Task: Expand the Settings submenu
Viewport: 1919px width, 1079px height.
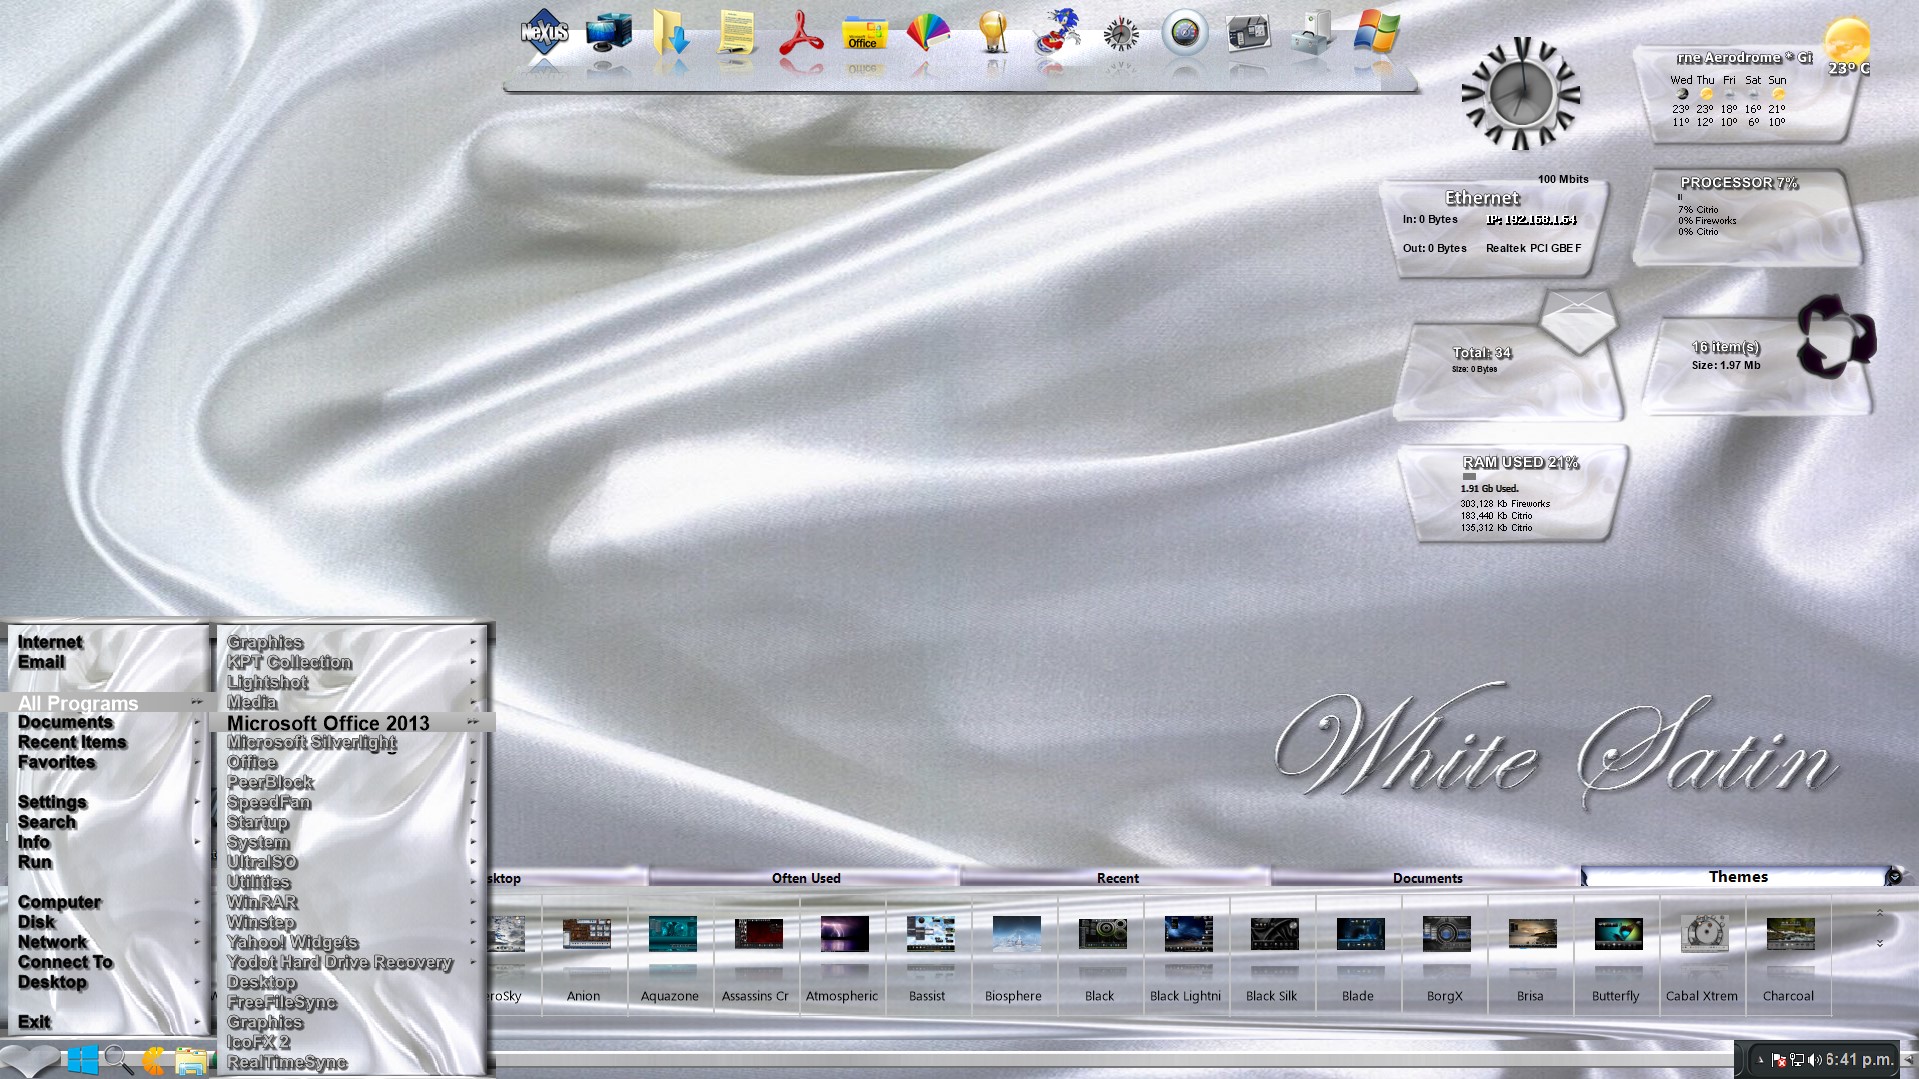Action: click(52, 802)
